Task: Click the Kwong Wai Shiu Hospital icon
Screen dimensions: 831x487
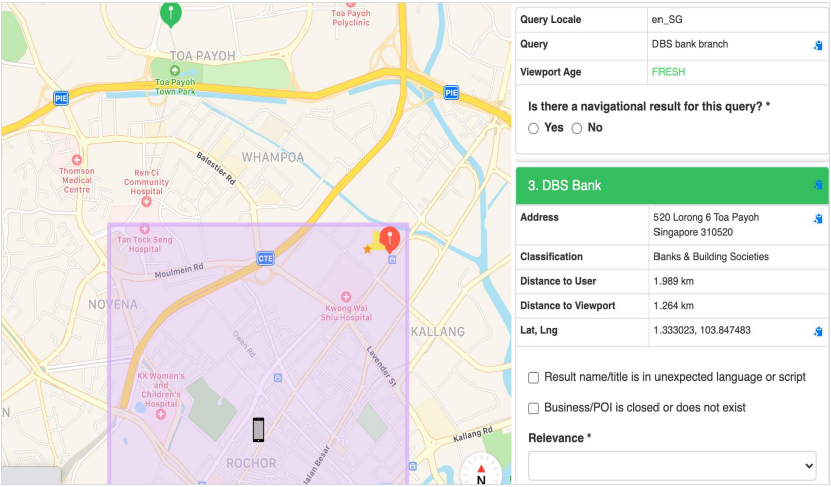Action: click(346, 296)
